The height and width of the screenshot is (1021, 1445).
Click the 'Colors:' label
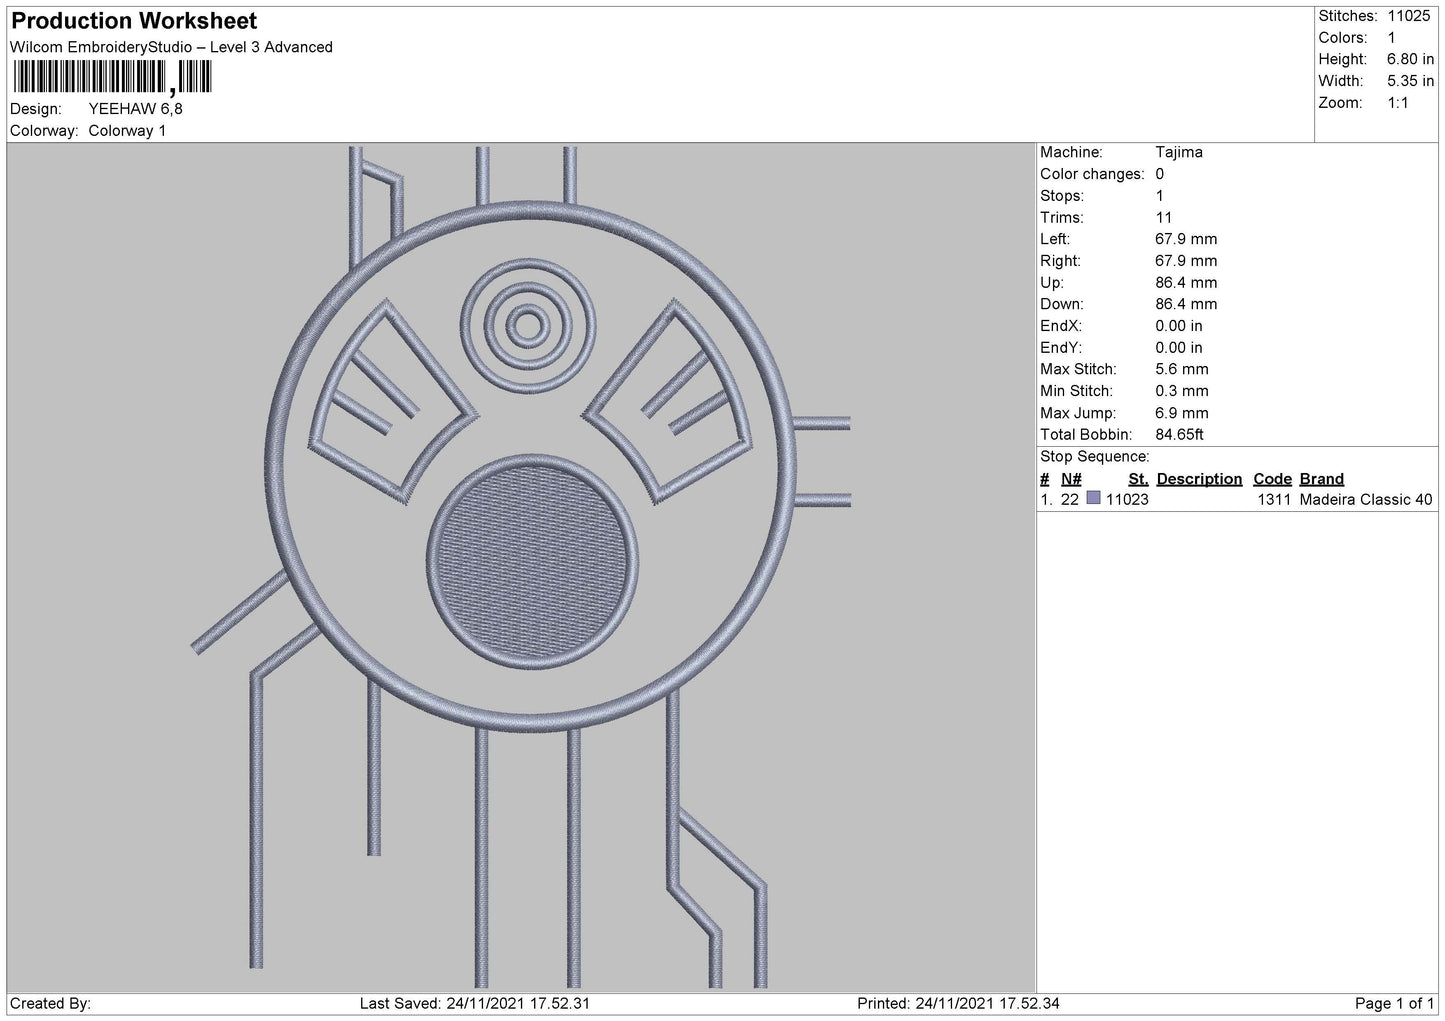pos(1343,38)
